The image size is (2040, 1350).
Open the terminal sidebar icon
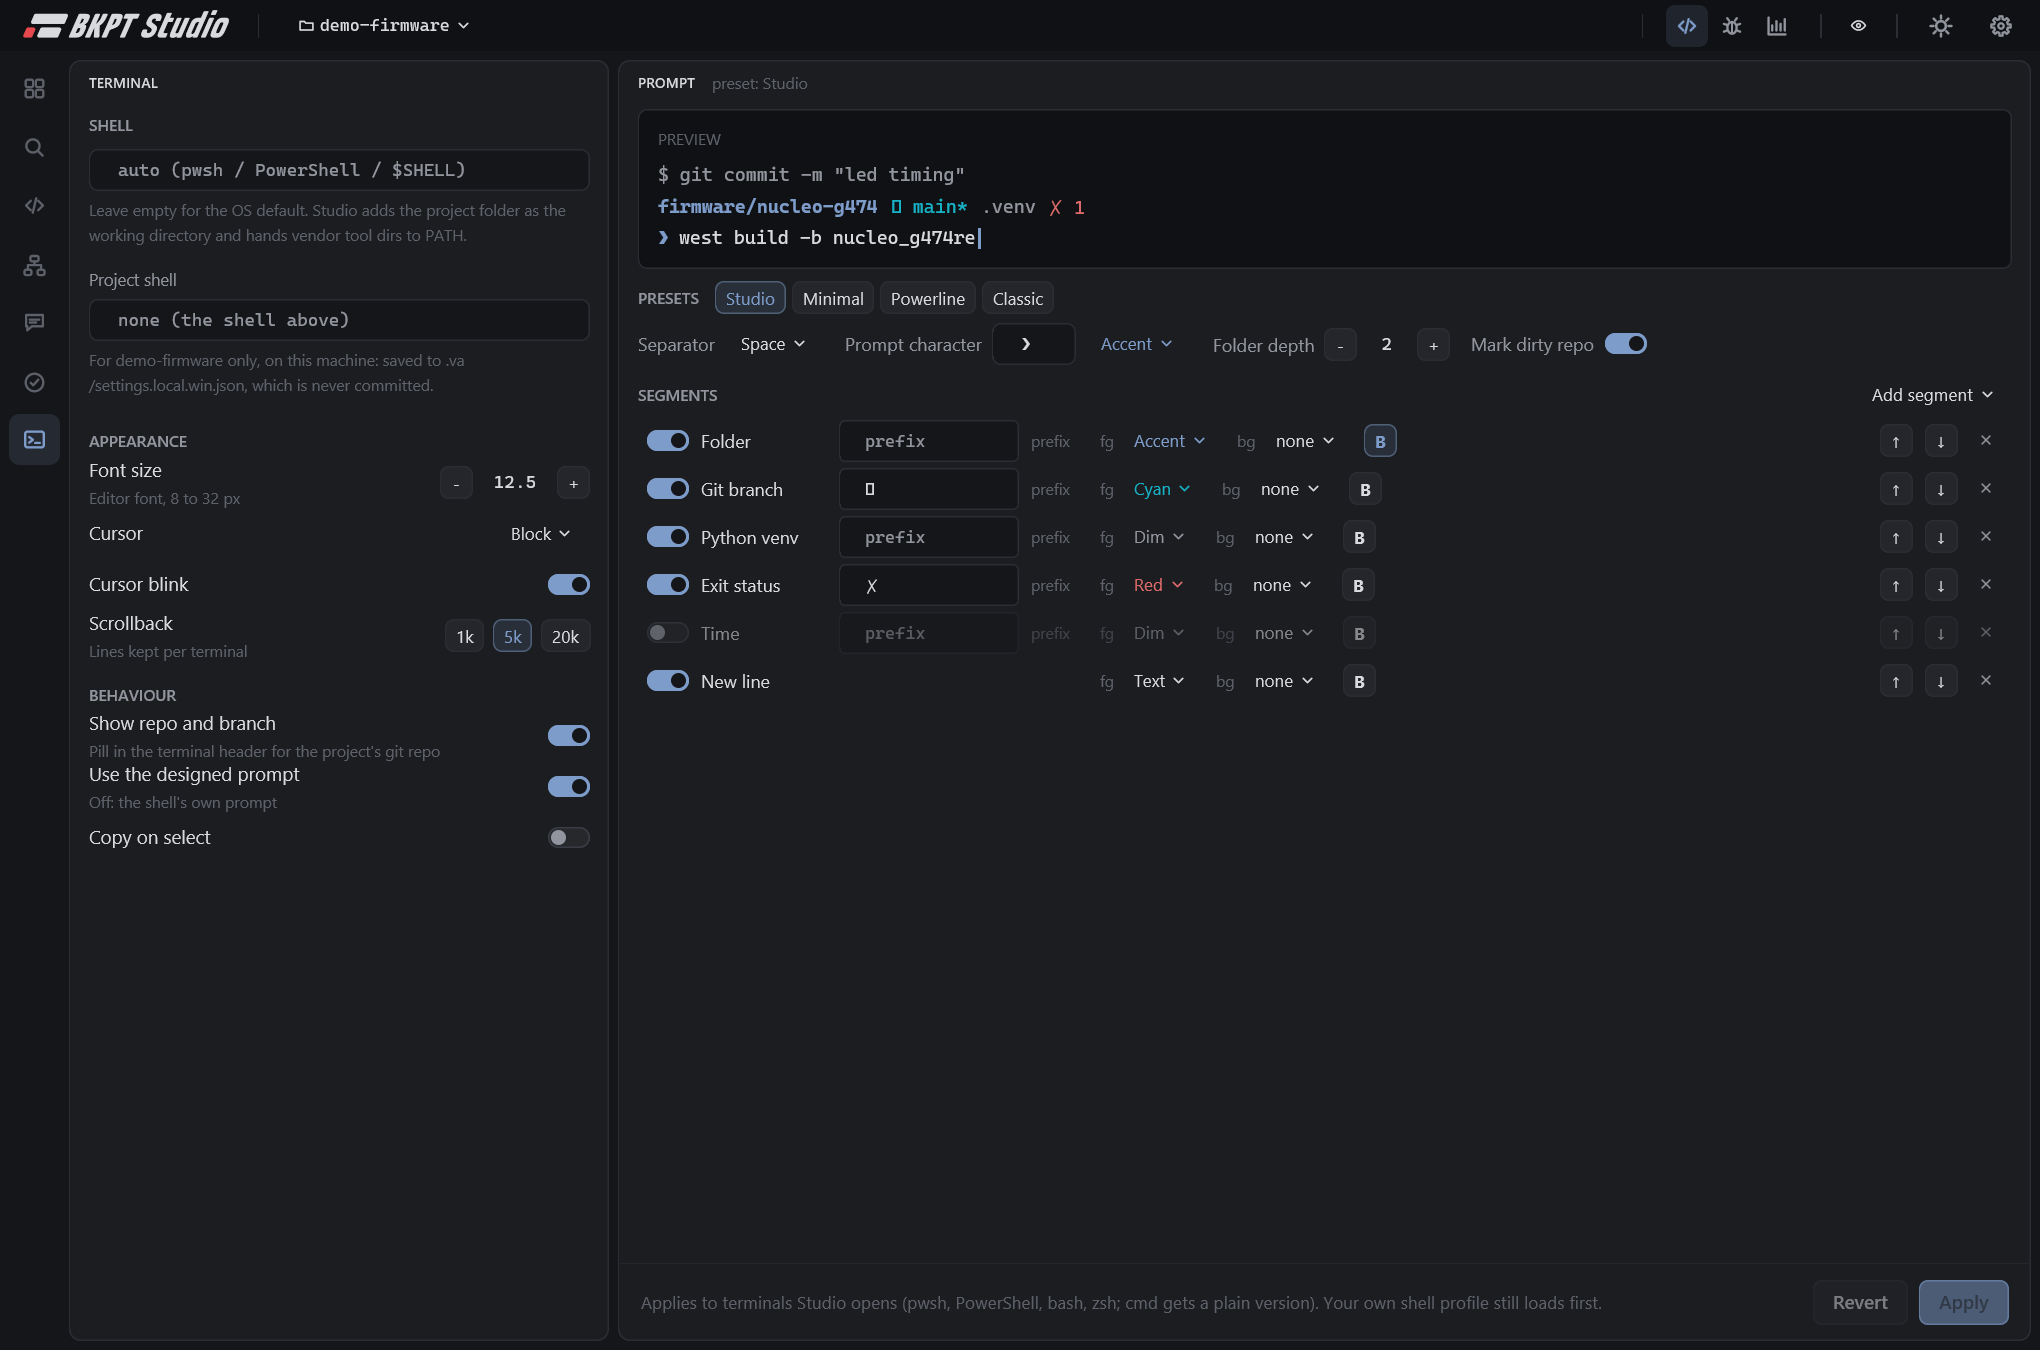[34, 440]
